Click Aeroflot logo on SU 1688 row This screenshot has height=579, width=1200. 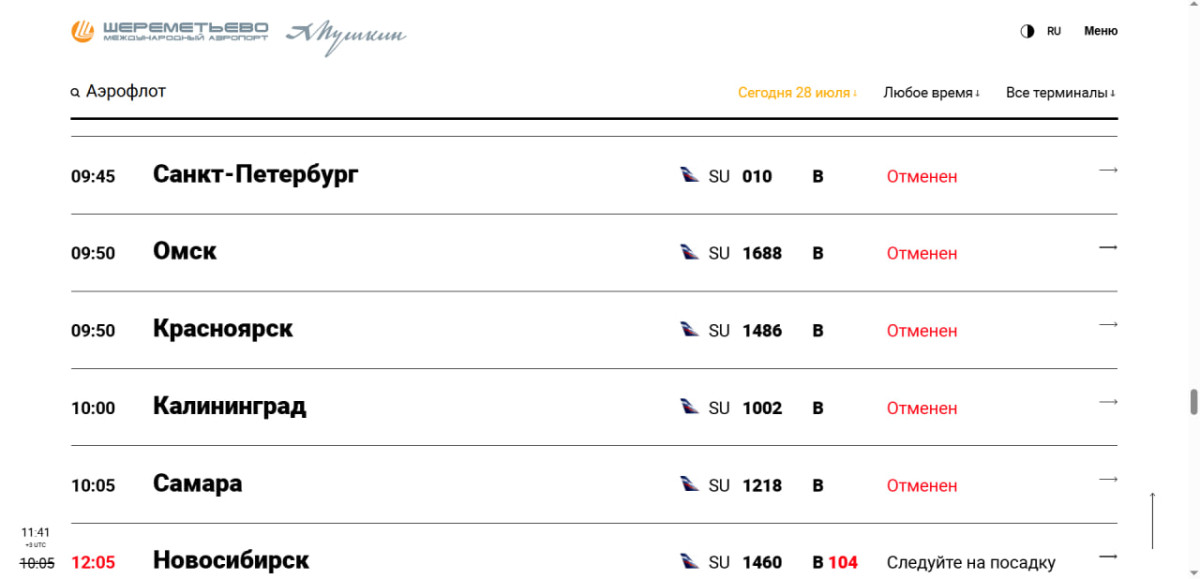click(689, 252)
